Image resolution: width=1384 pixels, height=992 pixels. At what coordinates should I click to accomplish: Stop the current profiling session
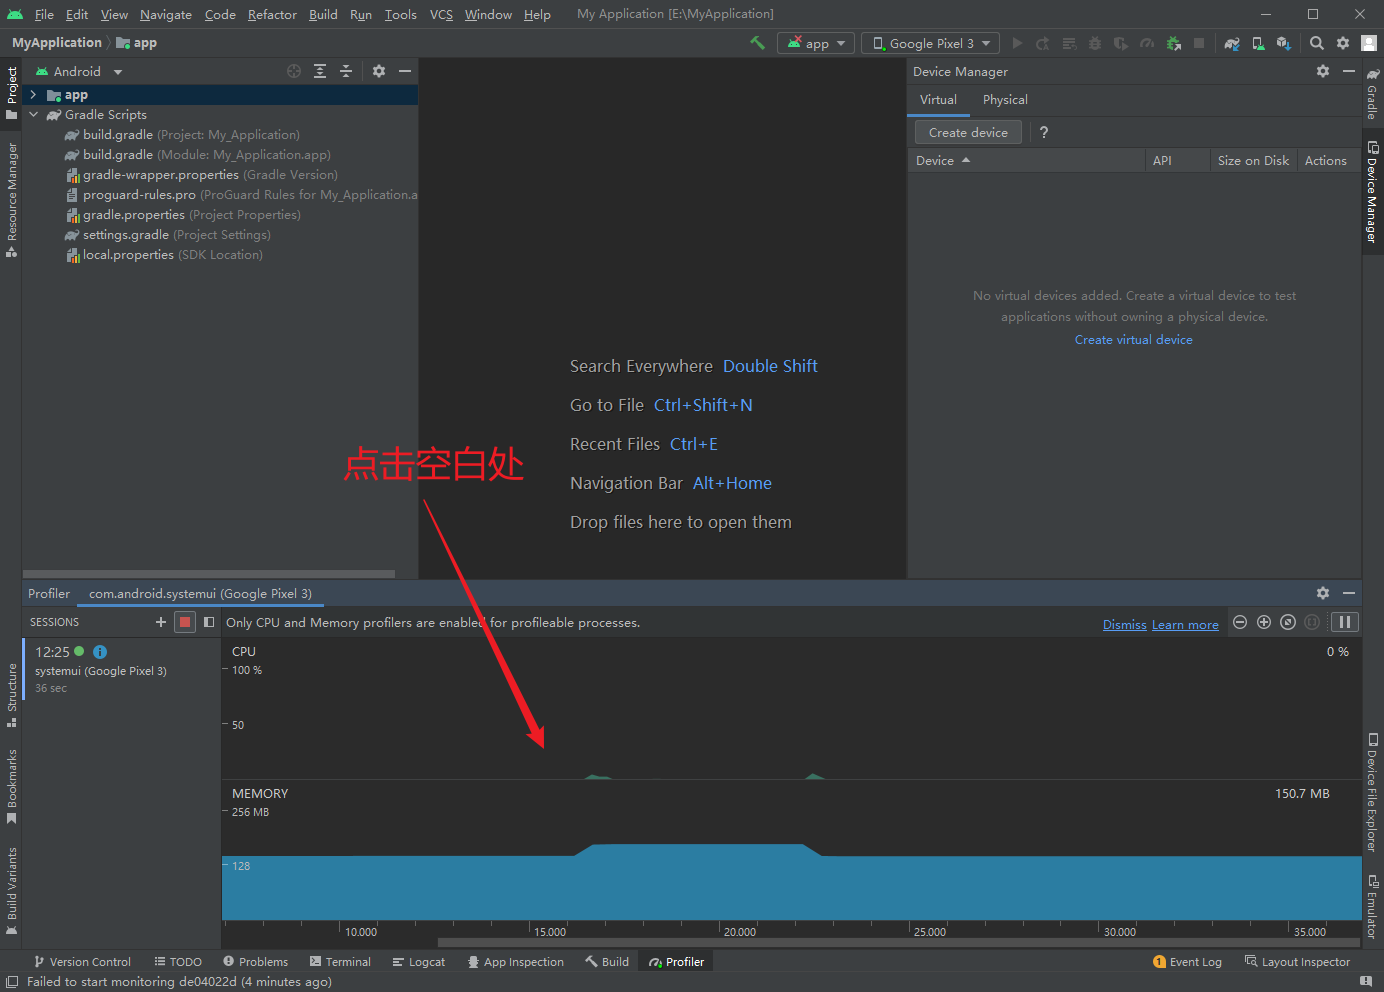coord(185,622)
